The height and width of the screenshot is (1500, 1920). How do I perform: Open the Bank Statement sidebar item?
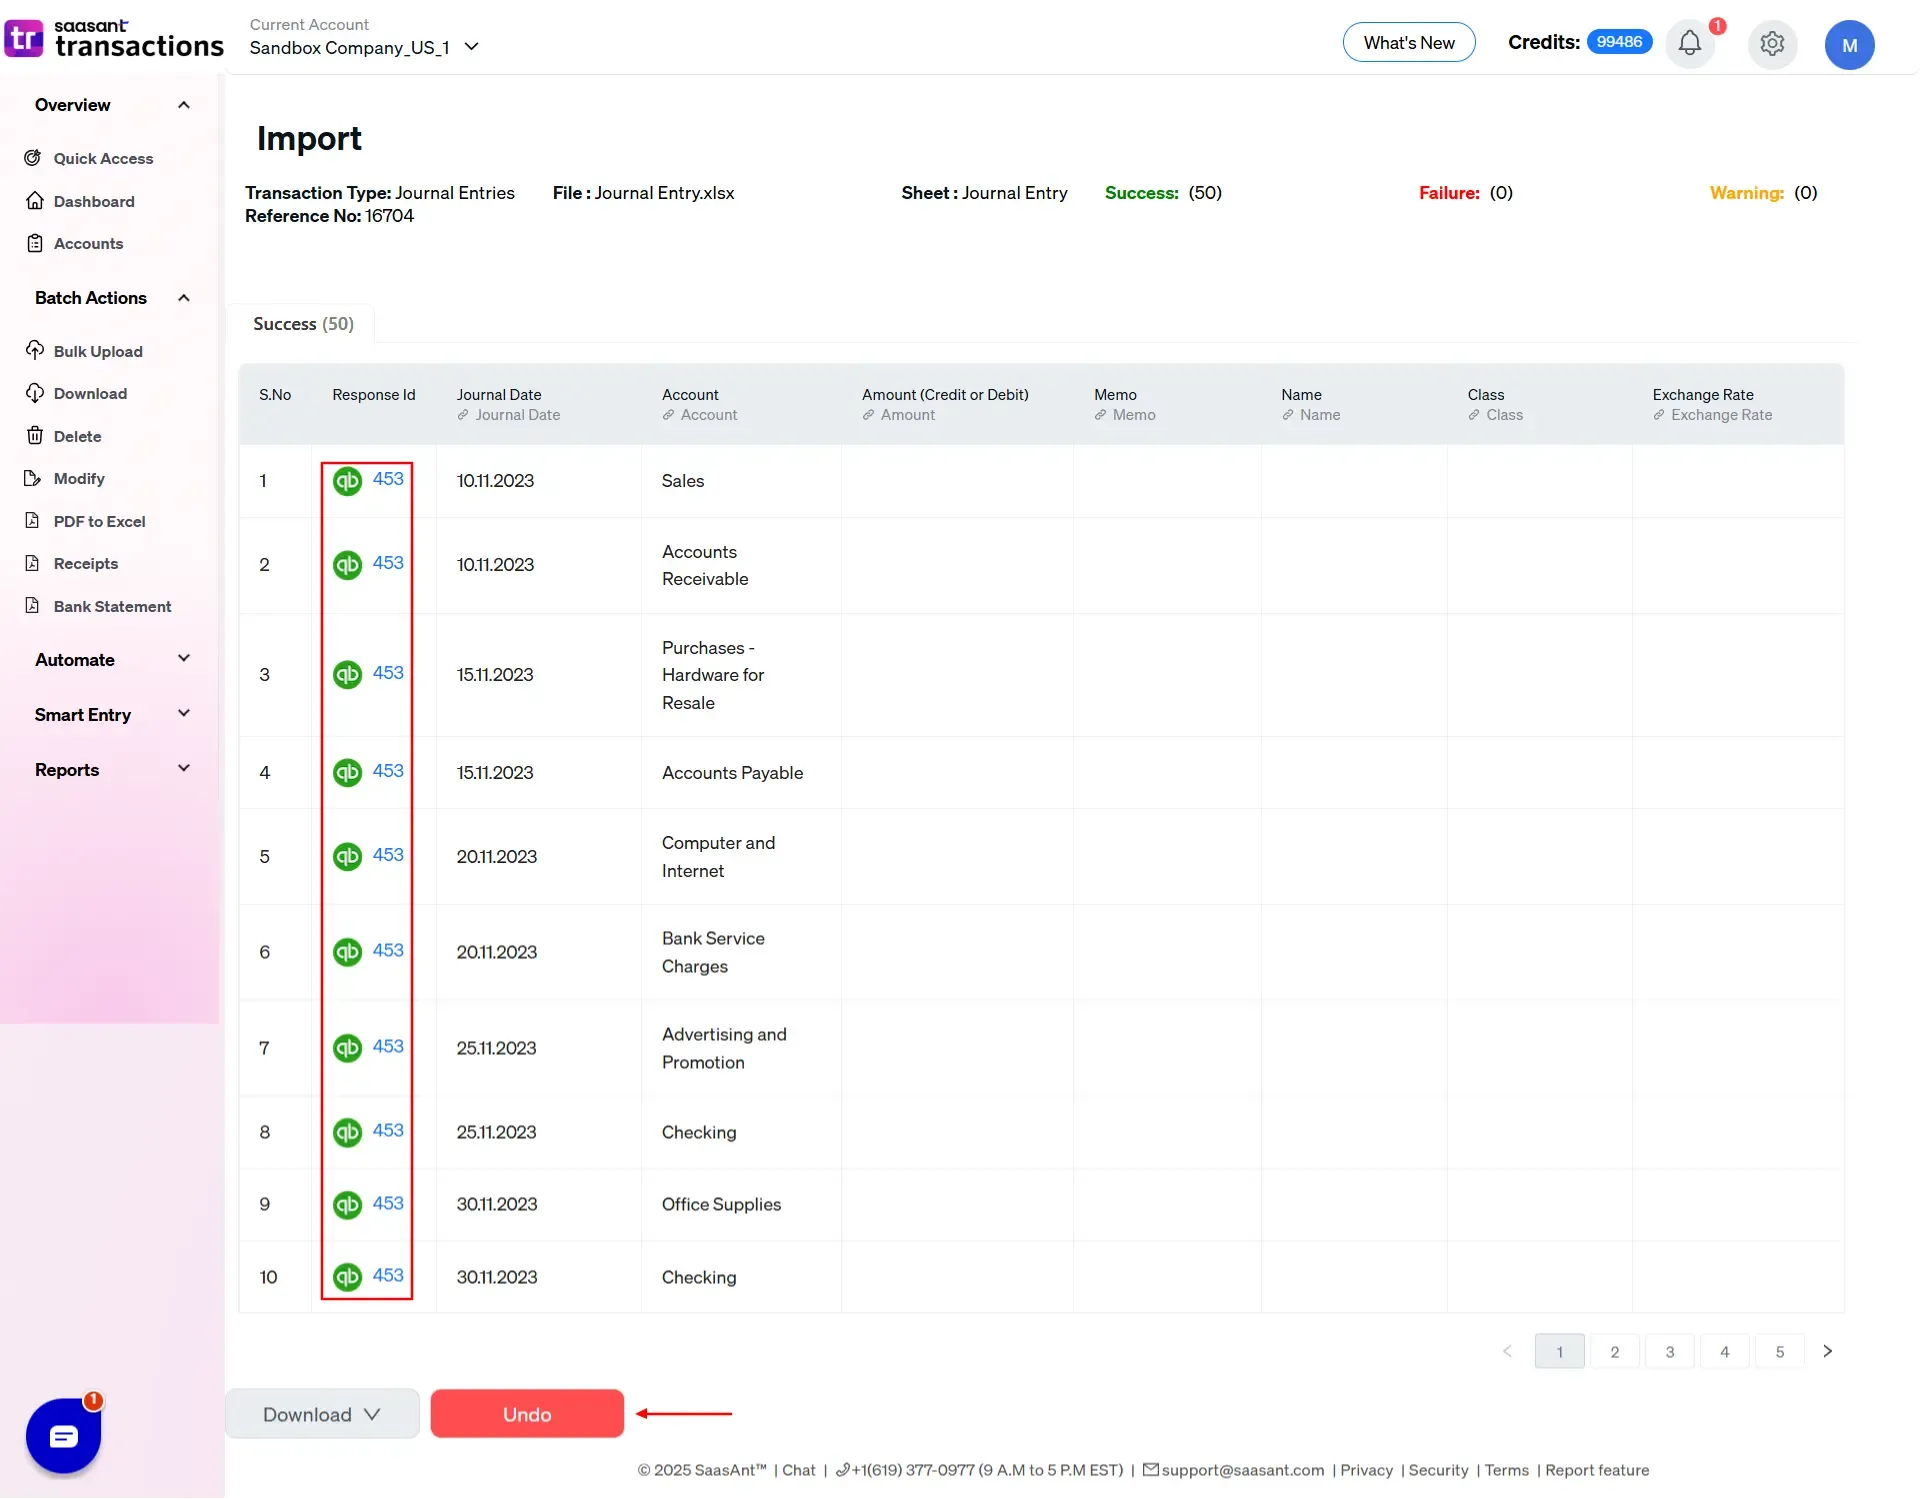(112, 606)
